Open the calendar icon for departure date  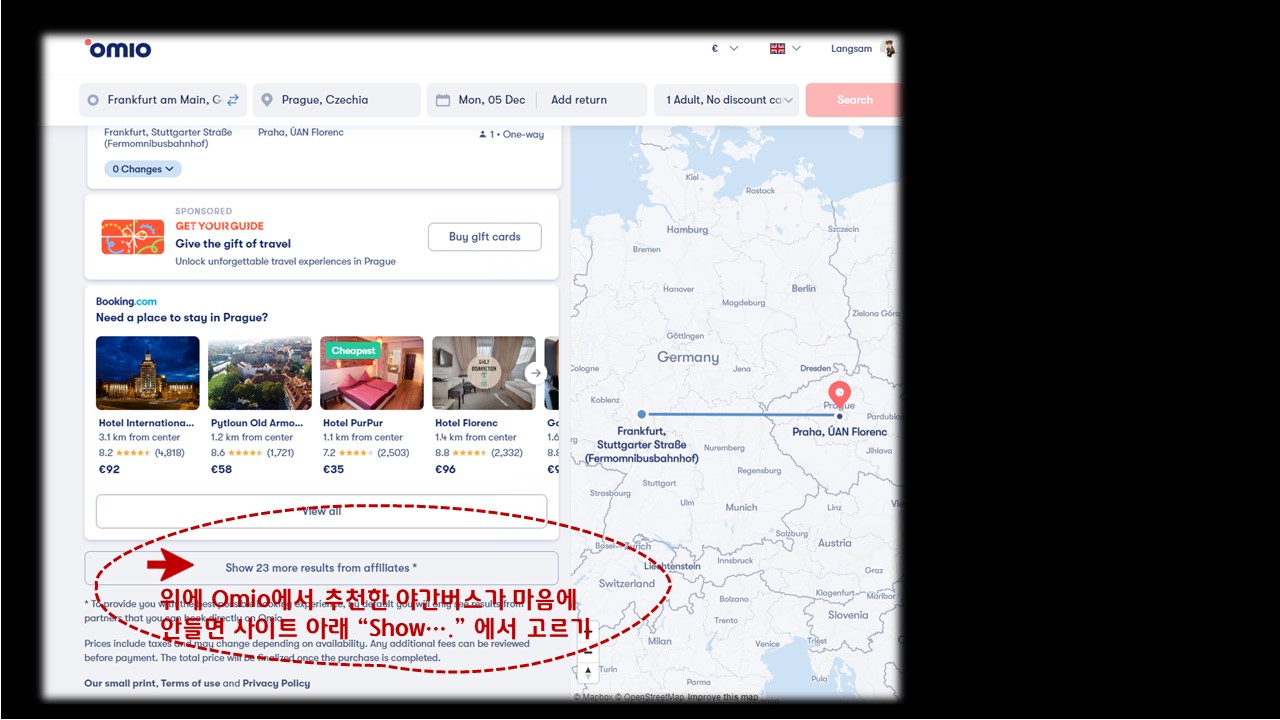pos(443,100)
